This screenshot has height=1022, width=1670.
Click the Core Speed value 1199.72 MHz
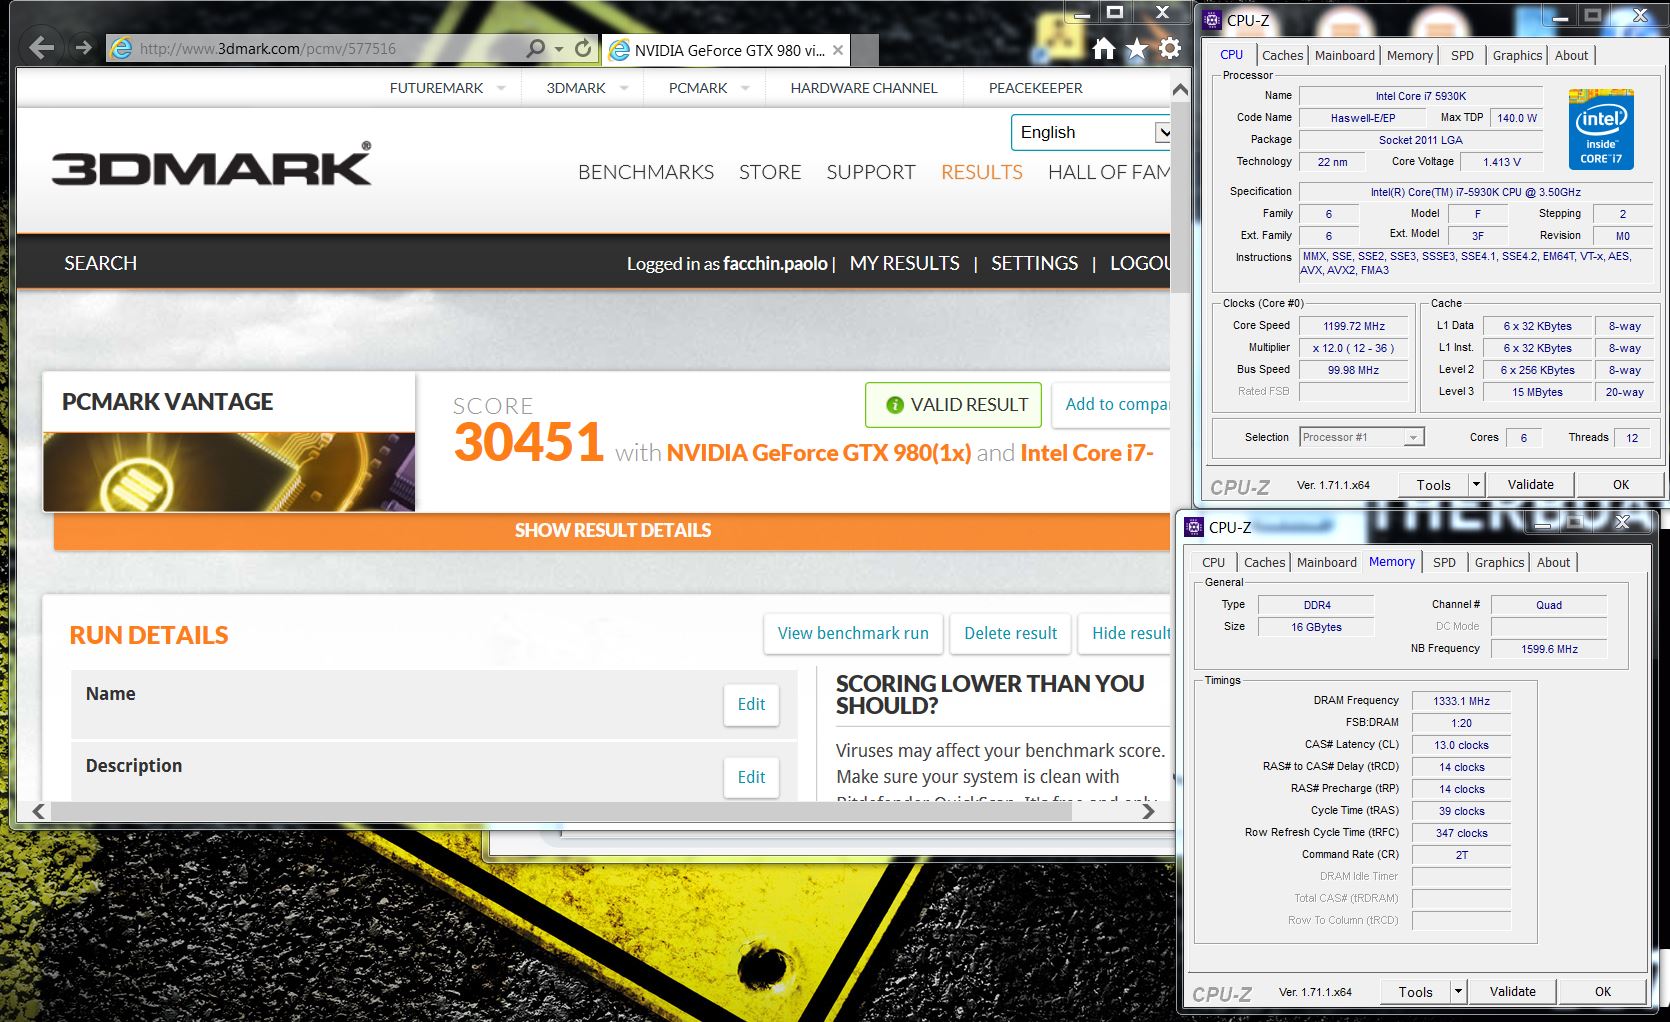point(1354,326)
